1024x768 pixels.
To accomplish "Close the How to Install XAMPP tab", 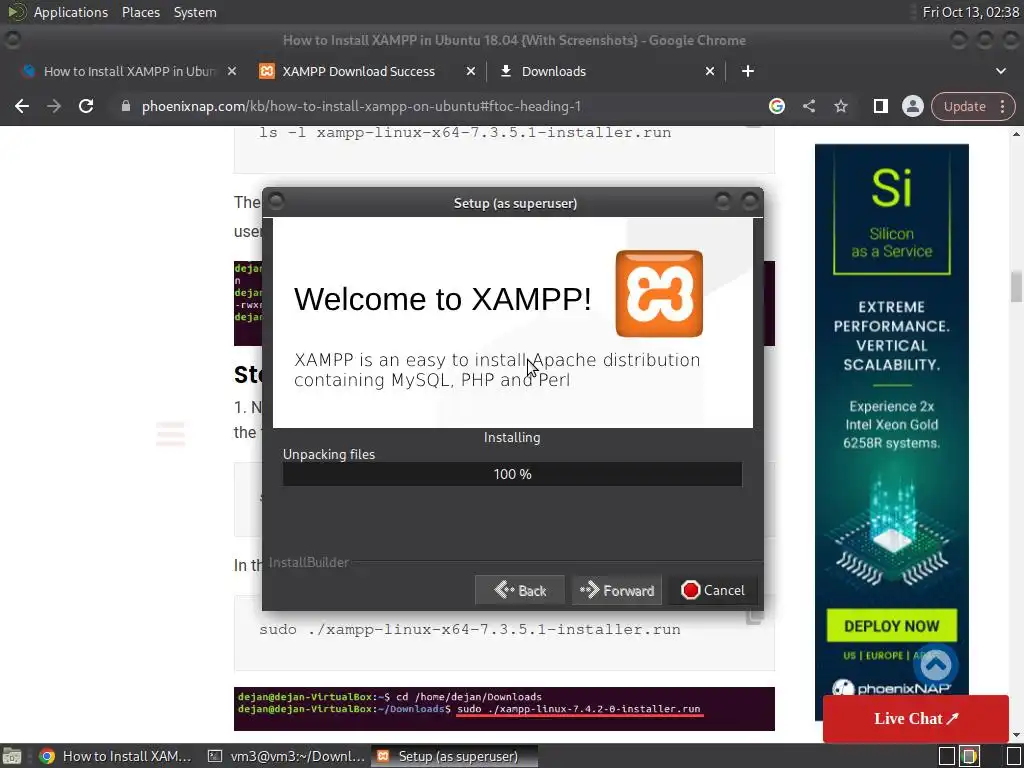I will click(x=232, y=71).
